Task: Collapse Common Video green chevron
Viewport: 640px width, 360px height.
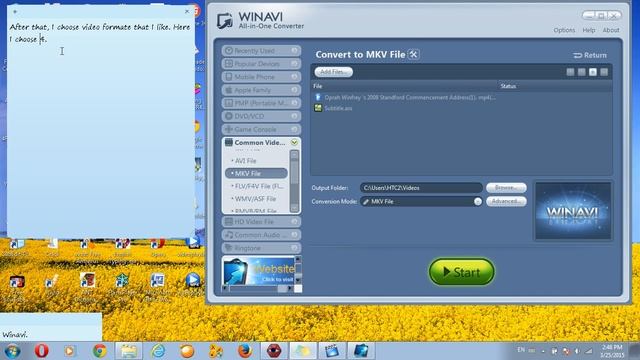Action: click(294, 142)
